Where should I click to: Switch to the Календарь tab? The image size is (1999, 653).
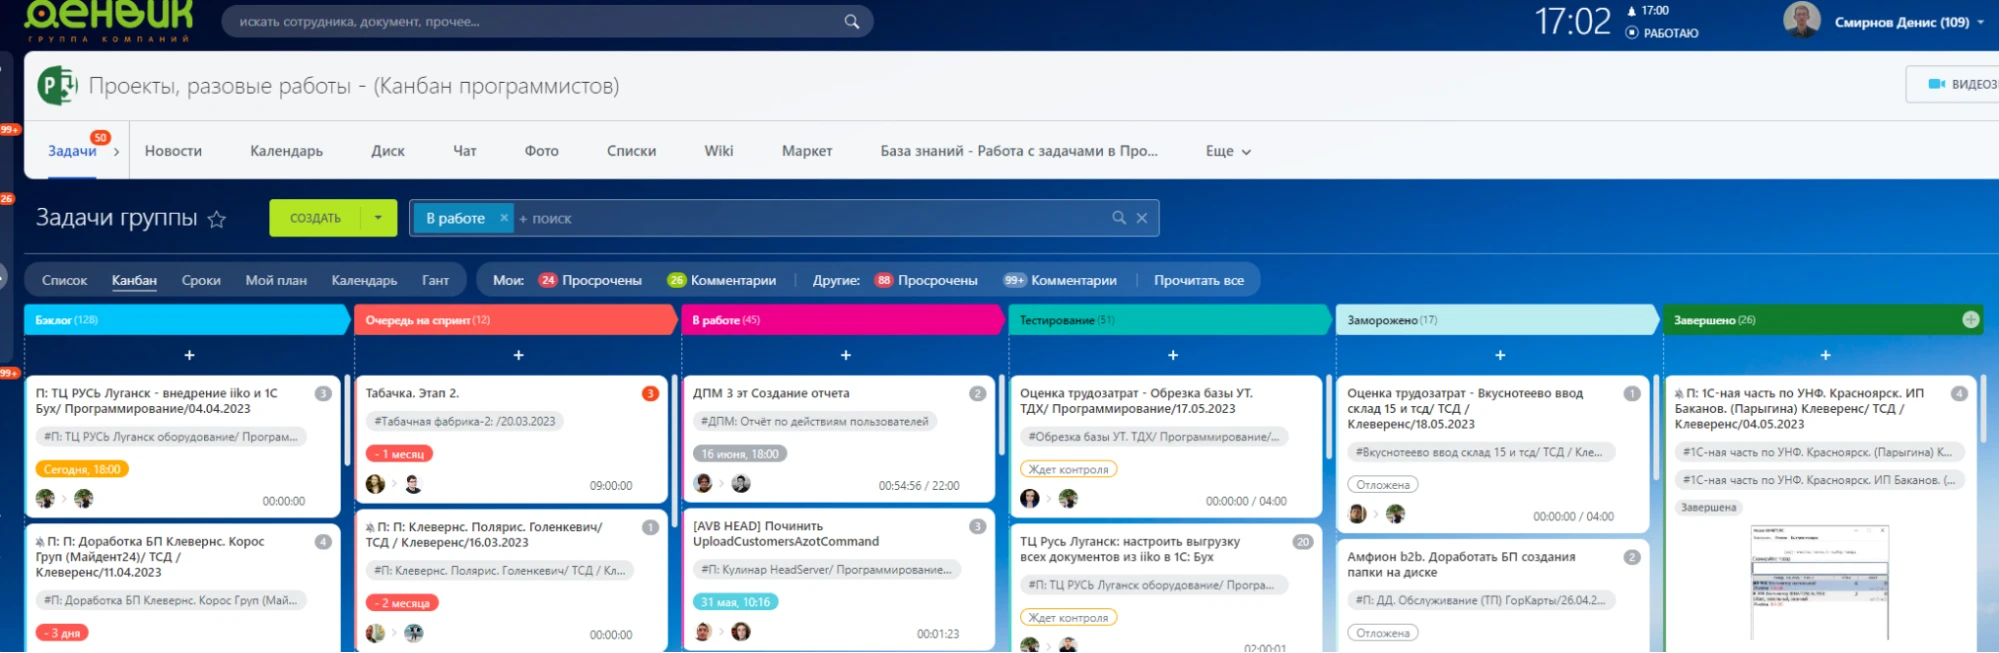[x=286, y=151]
